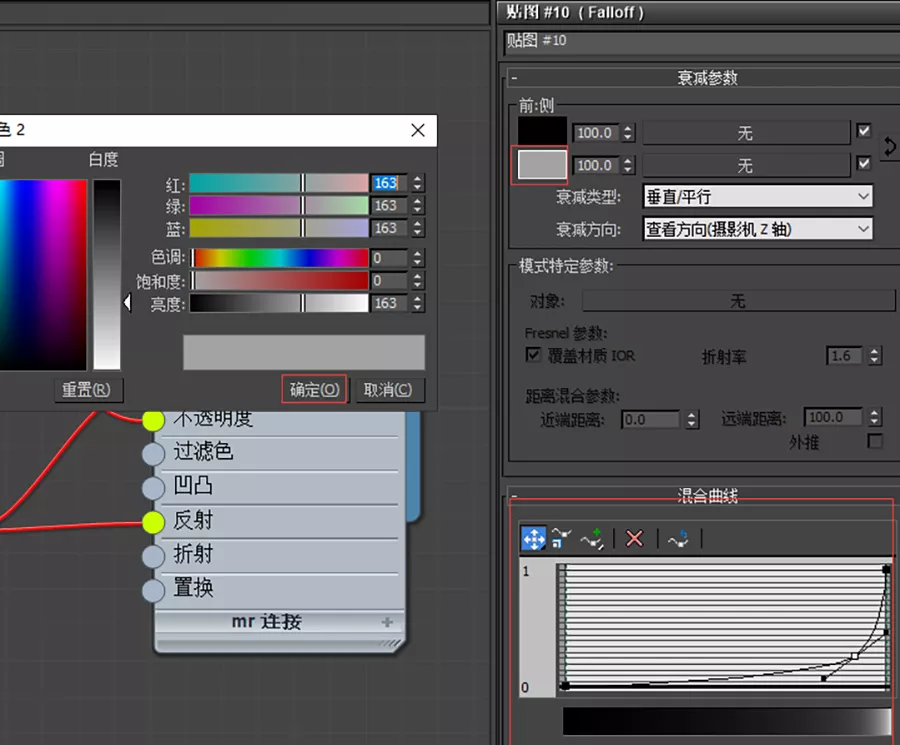Toggle the 覆盖材质 IOR checkbox
900x745 pixels.
click(533, 355)
